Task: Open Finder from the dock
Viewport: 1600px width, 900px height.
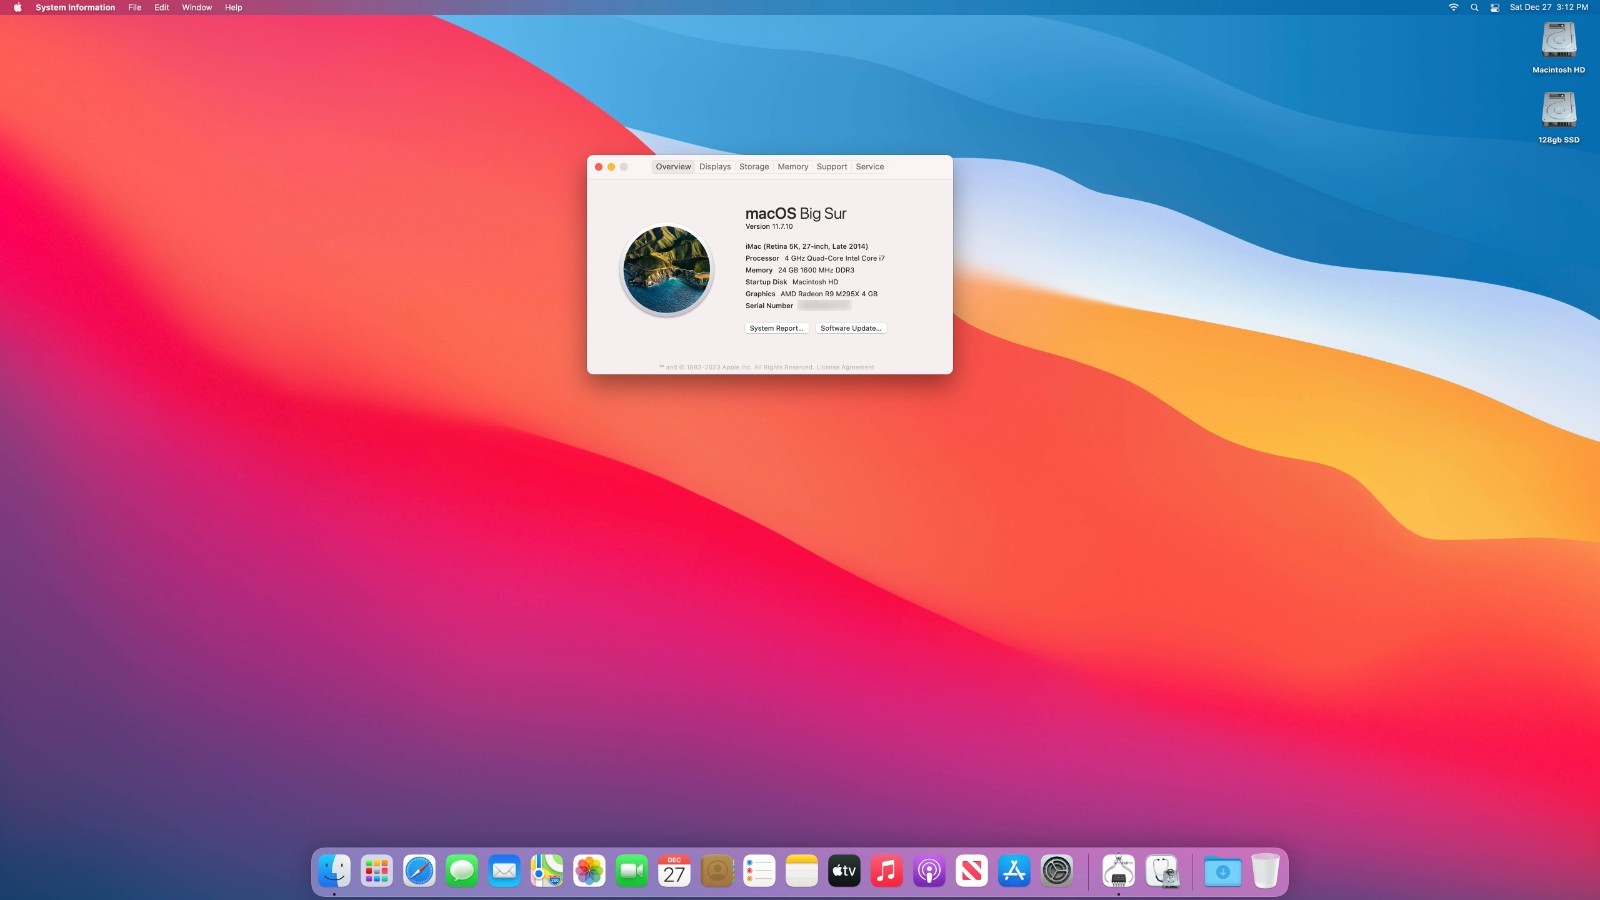Action: (x=334, y=871)
